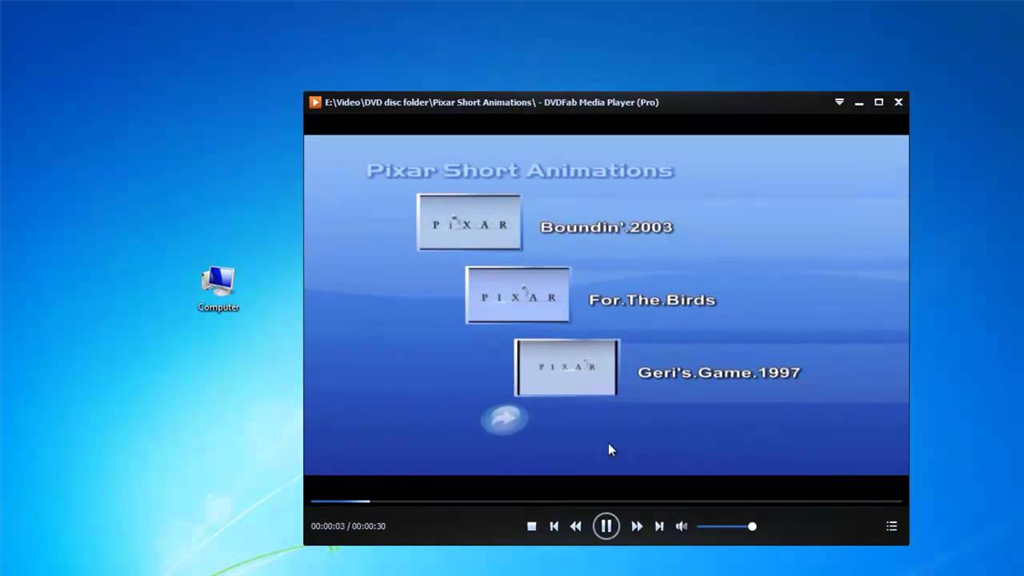Image resolution: width=1024 pixels, height=576 pixels.
Task: Click the Boundin'.2003 title text
Action: click(606, 227)
